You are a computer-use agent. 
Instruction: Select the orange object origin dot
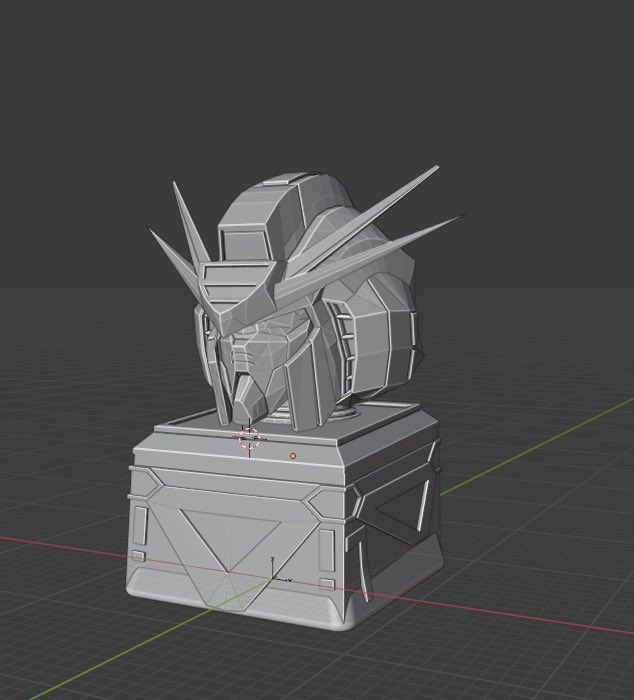pos(293,456)
